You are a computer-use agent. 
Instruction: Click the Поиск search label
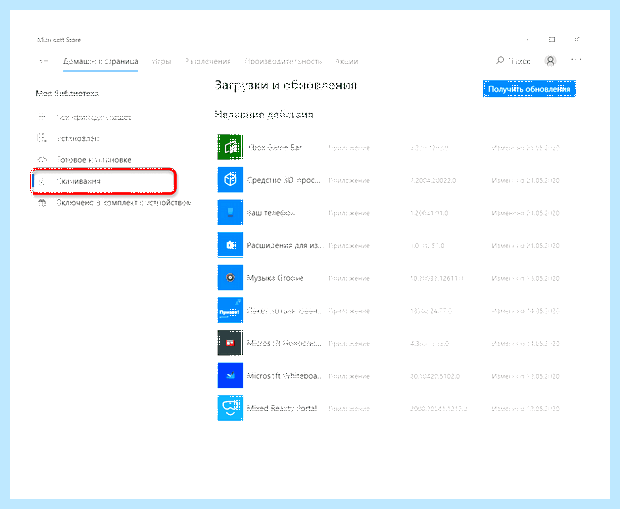click(520, 61)
